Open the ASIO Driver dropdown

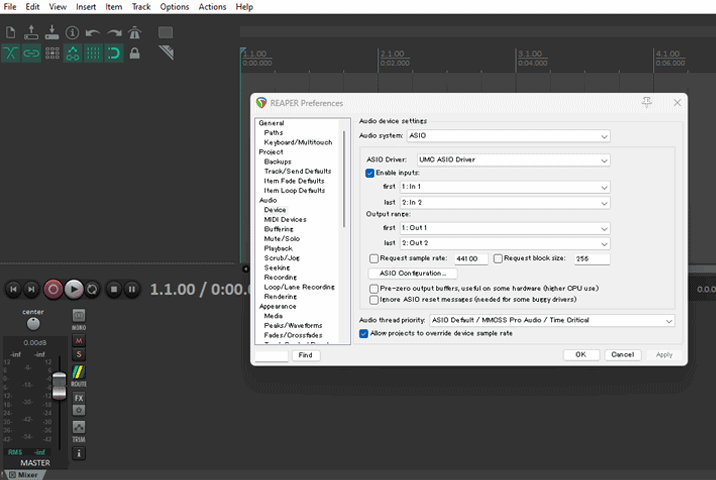(514, 160)
